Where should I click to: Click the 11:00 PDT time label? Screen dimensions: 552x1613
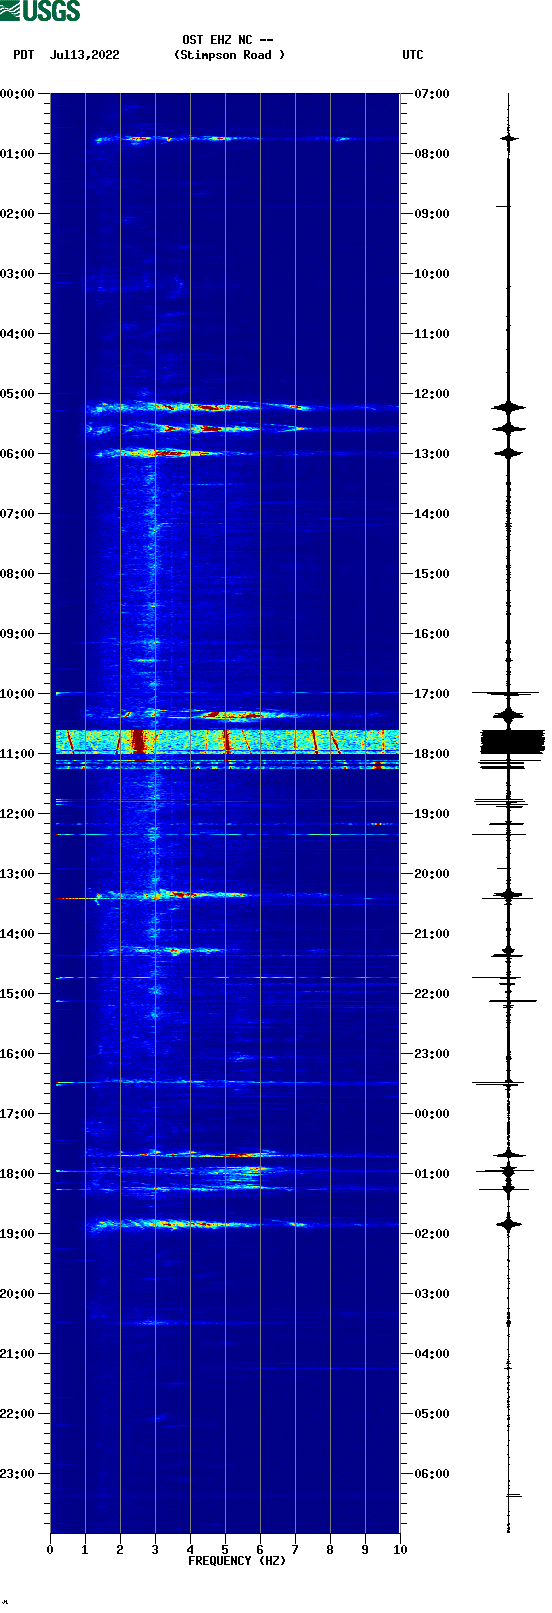[x=18, y=754]
